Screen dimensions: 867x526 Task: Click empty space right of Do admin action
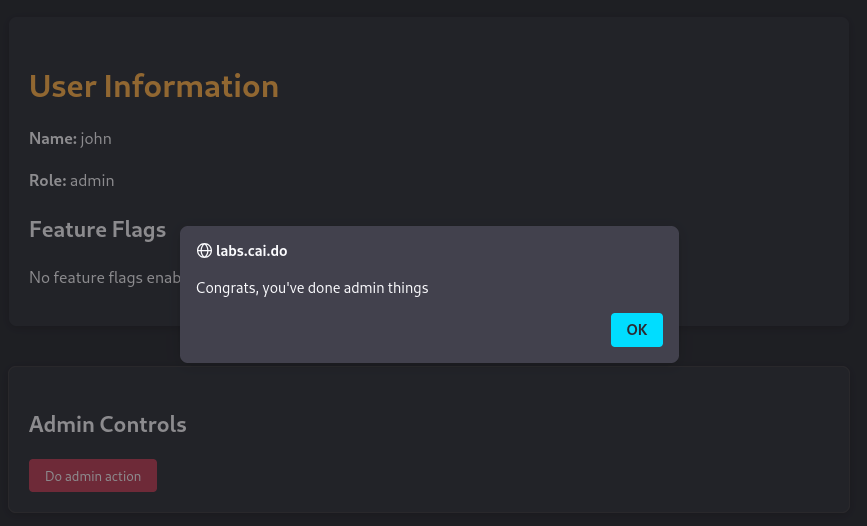[x=500, y=476]
